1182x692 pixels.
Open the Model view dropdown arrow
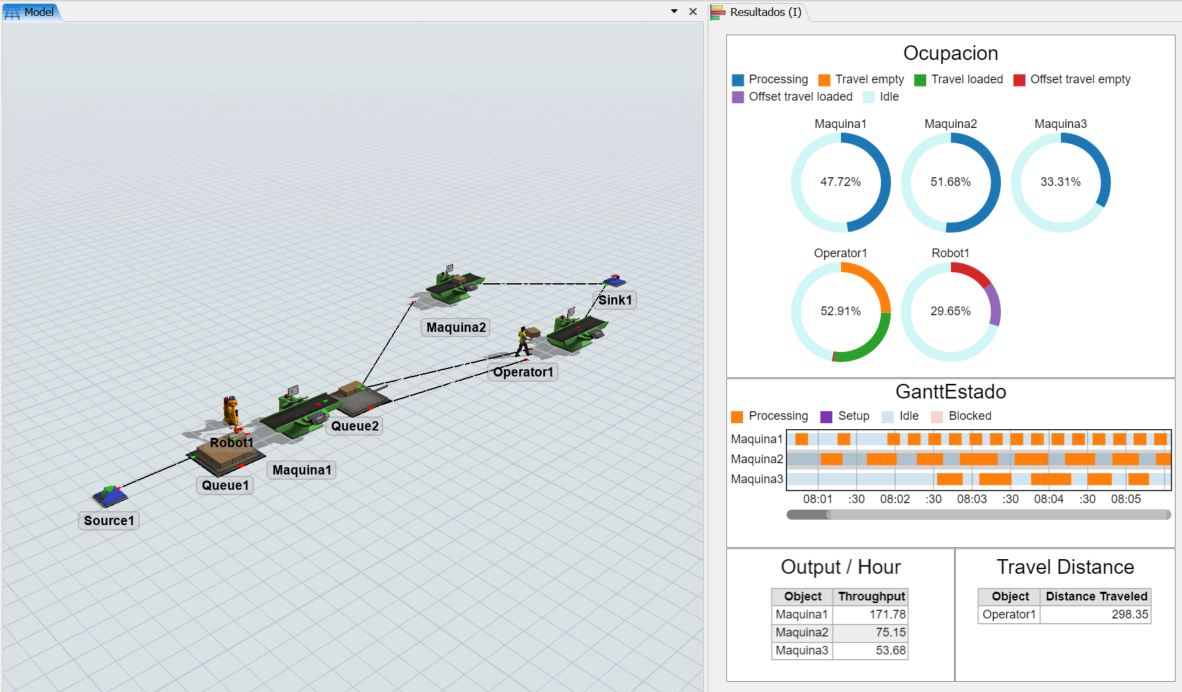[x=674, y=12]
